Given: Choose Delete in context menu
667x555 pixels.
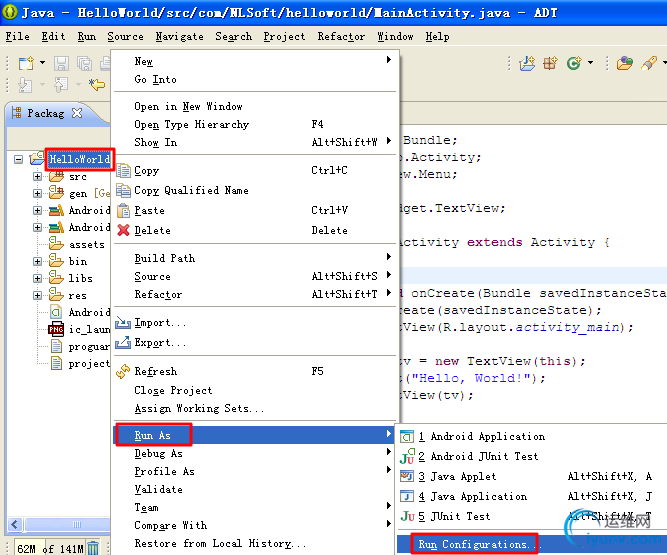Looking at the screenshot, I should pos(255,231).
